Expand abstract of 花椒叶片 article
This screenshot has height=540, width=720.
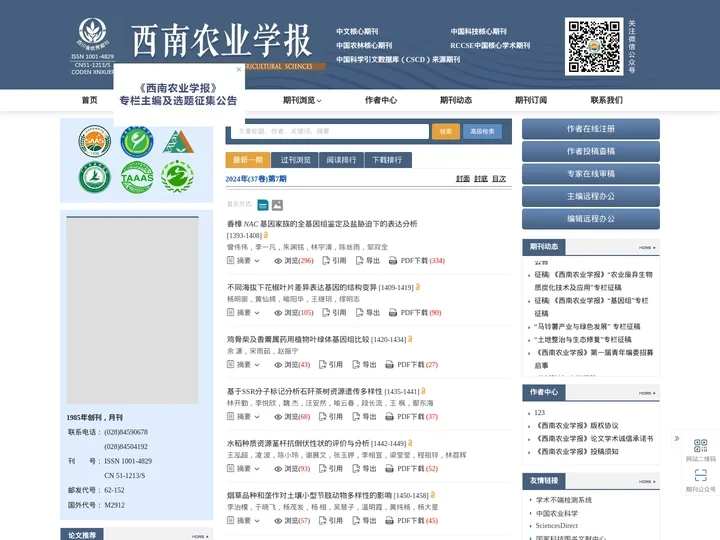(x=243, y=313)
